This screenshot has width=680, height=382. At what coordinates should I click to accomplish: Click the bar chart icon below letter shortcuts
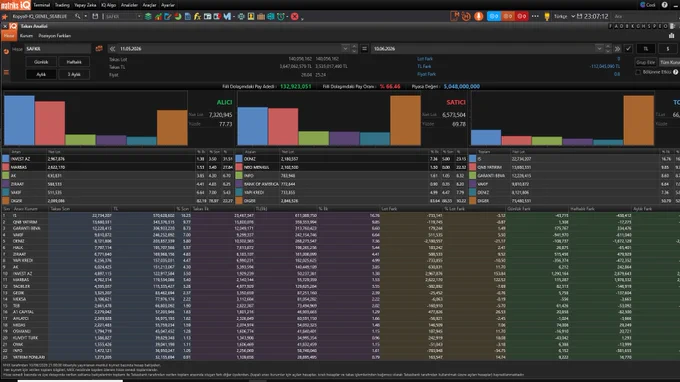pyautogui.click(x=671, y=36)
